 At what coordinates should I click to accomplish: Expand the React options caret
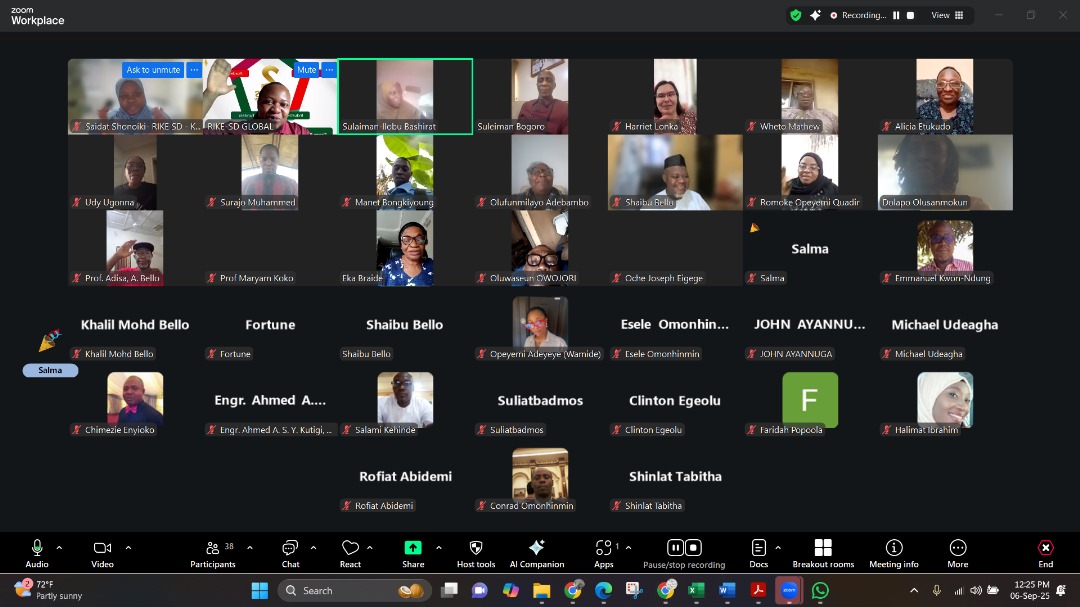click(x=370, y=548)
